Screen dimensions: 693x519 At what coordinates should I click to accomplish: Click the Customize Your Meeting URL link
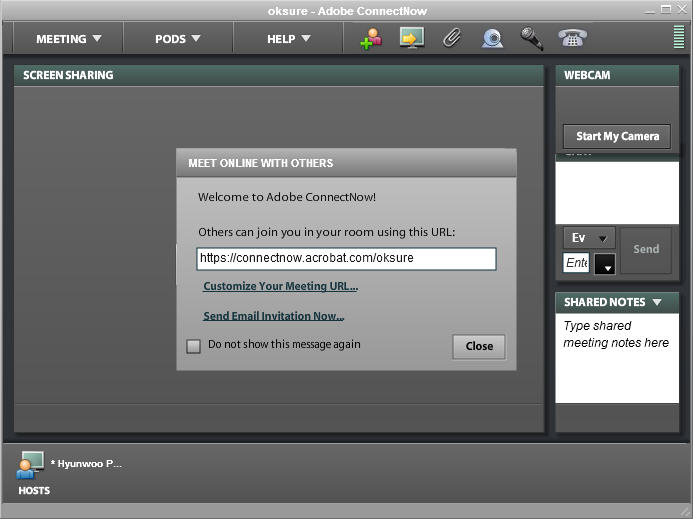click(280, 286)
